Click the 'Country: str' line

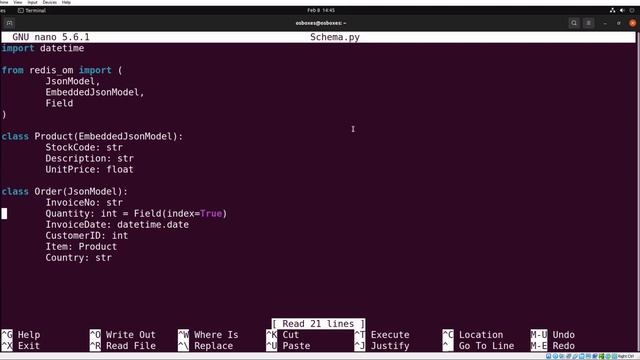coord(78,258)
